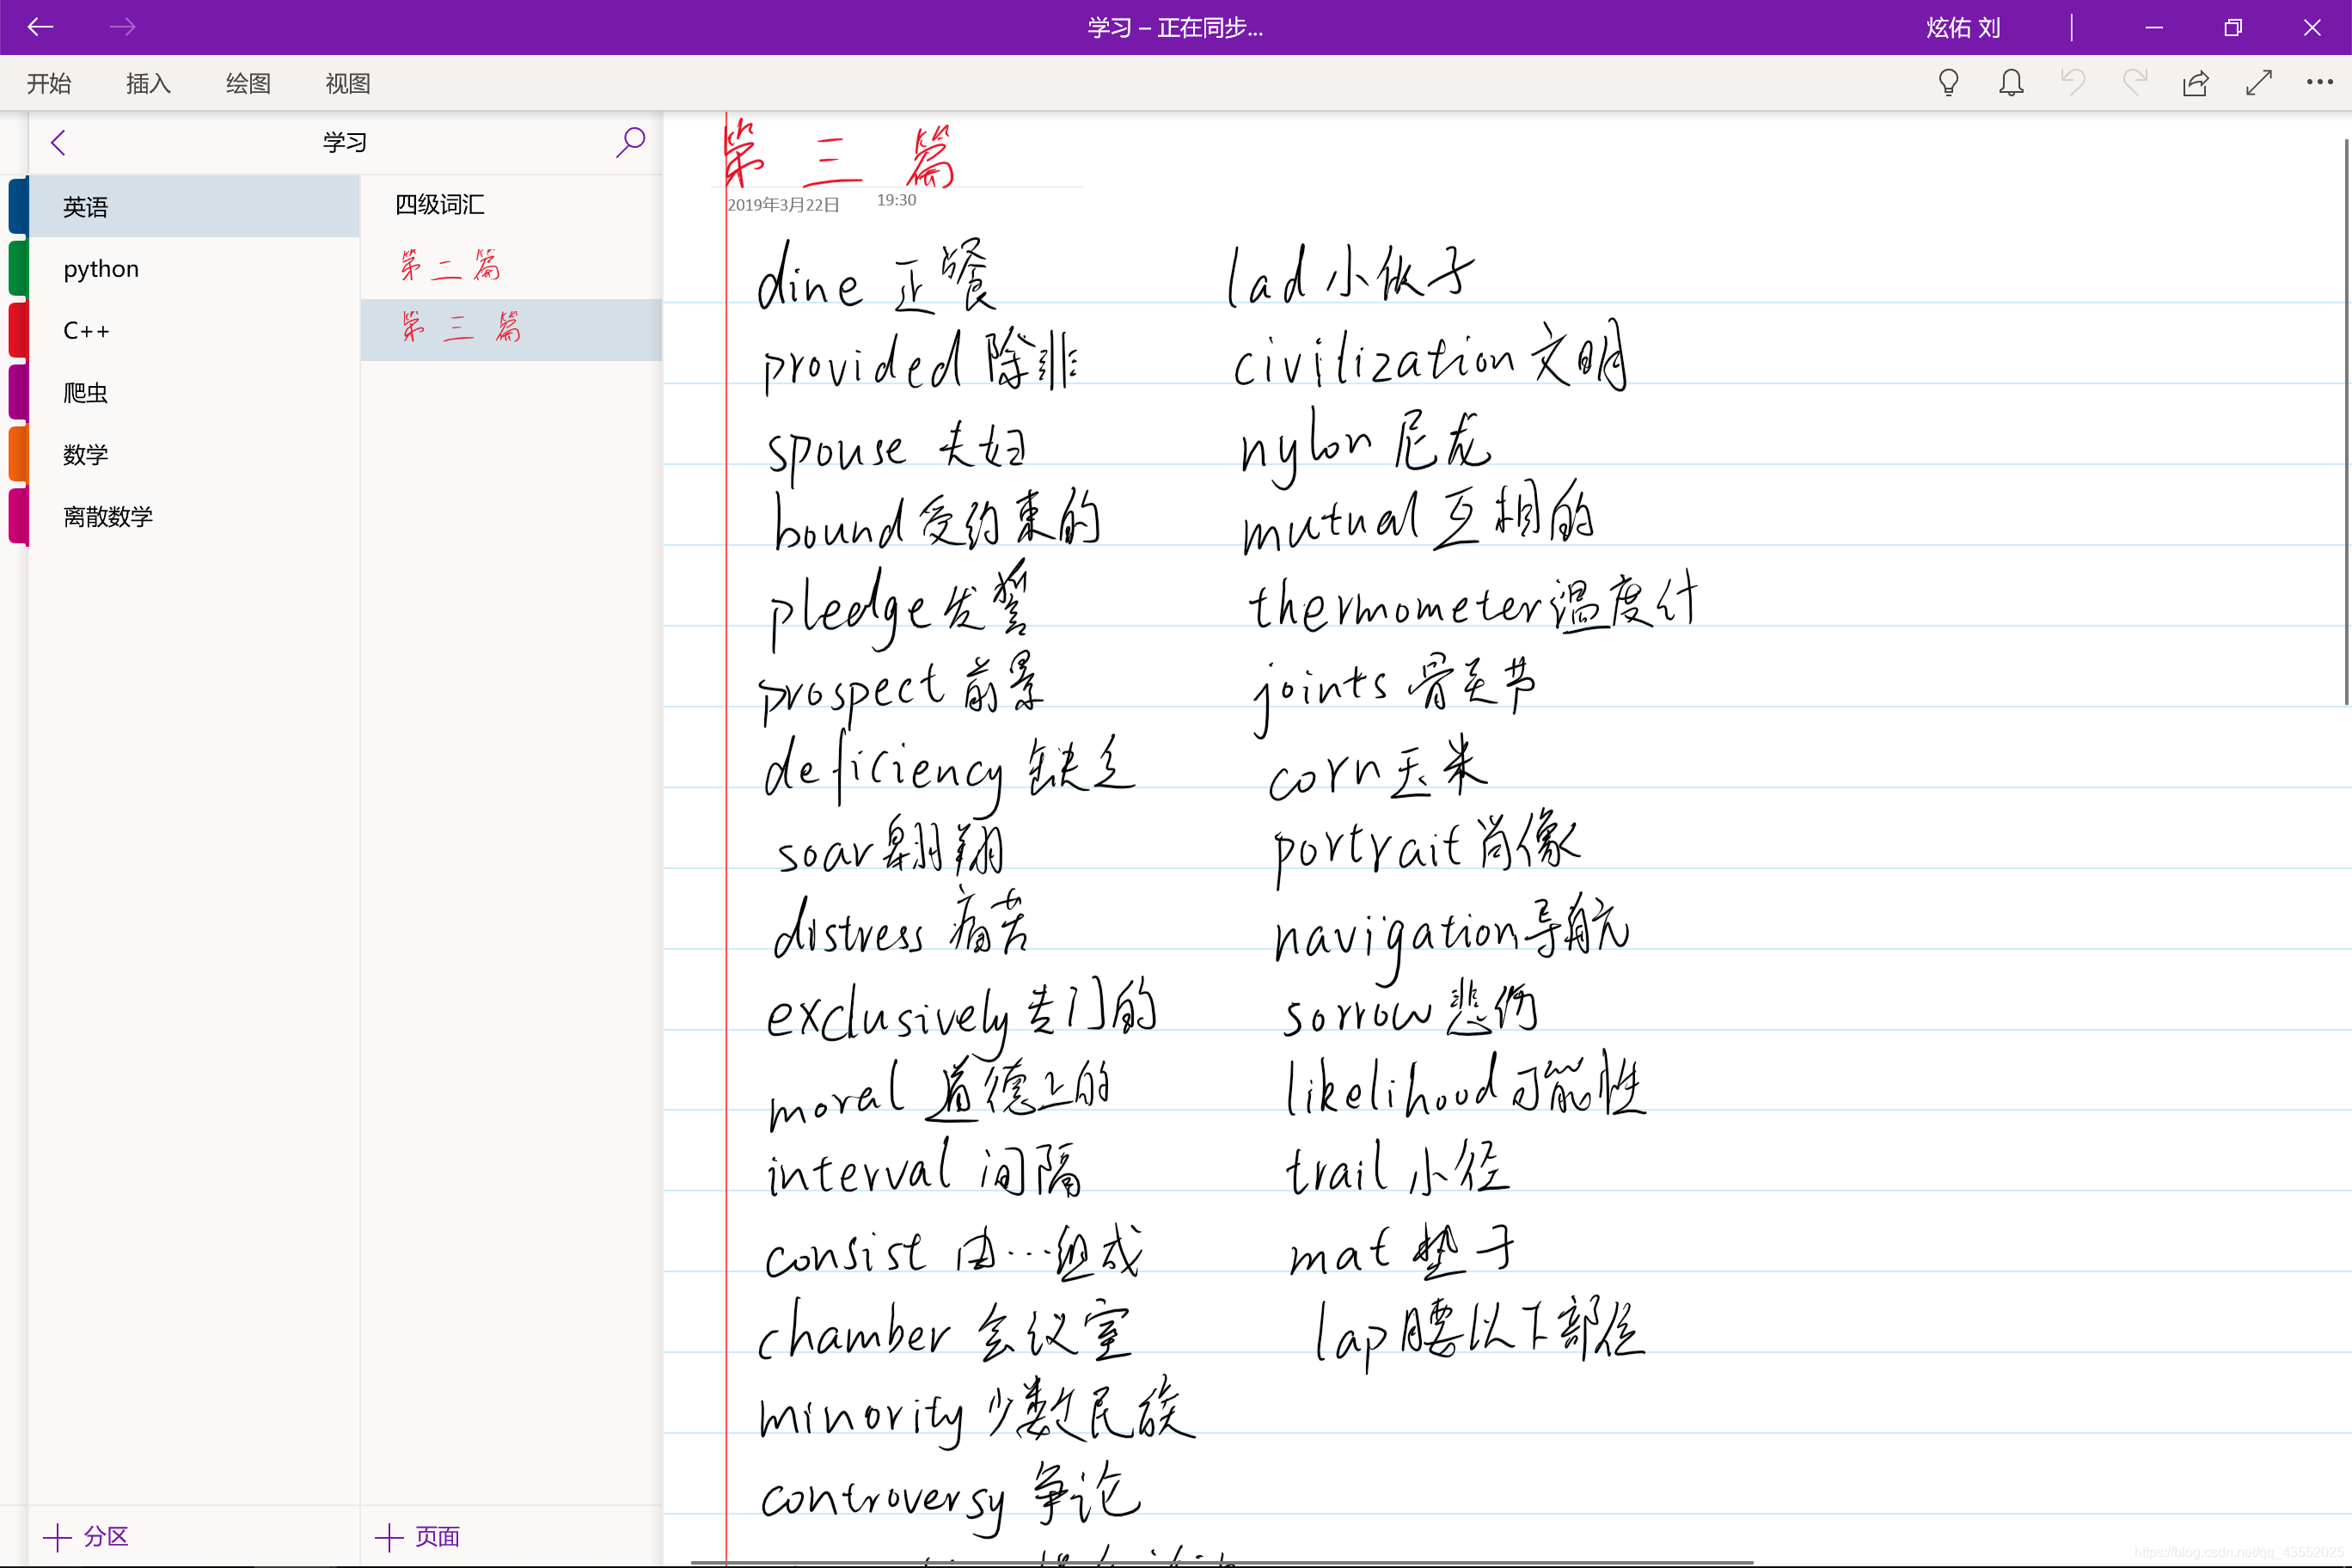This screenshot has height=1568, width=2352.
Task: Select the 离散数学 section
Action: click(108, 516)
